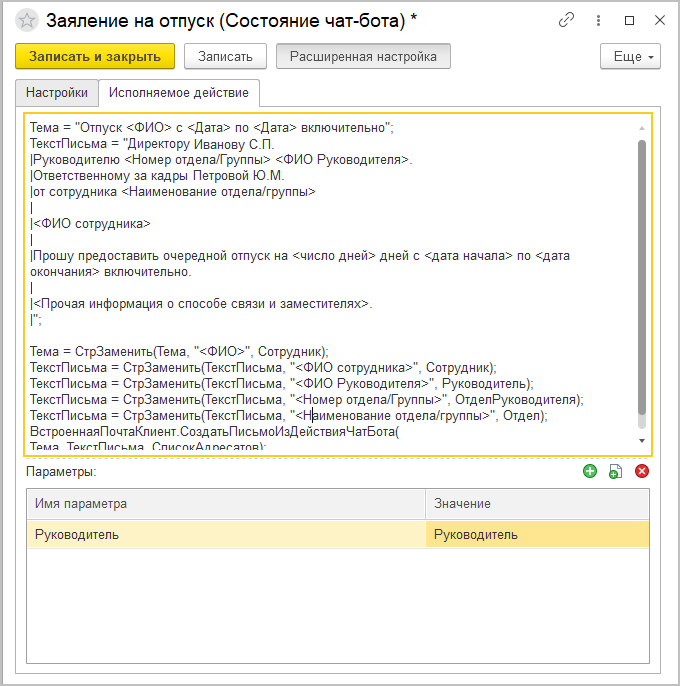
Task: Click the Значение column header
Action: [537, 504]
